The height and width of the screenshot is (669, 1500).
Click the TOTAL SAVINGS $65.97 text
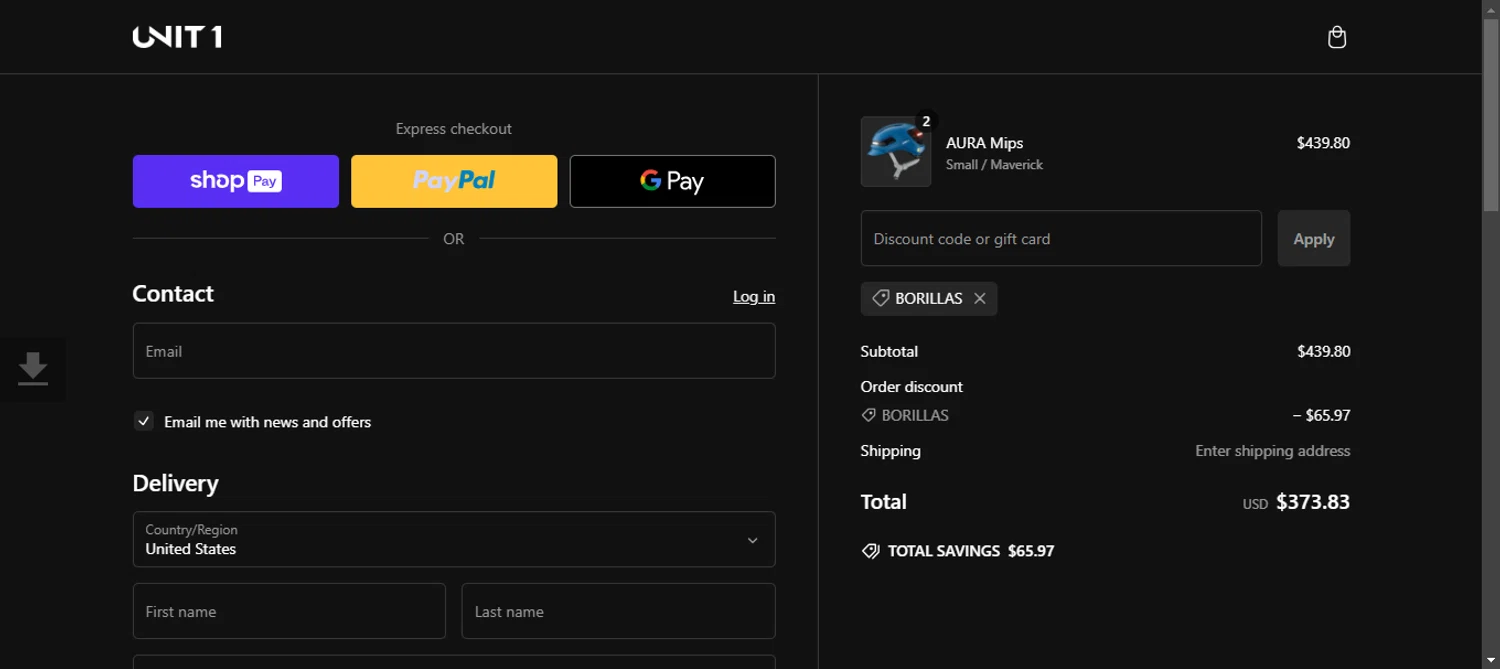[x=971, y=551]
